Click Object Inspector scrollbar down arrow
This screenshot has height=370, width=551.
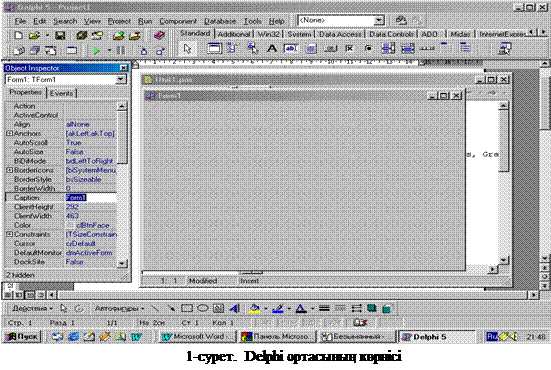pyautogui.click(x=122, y=263)
